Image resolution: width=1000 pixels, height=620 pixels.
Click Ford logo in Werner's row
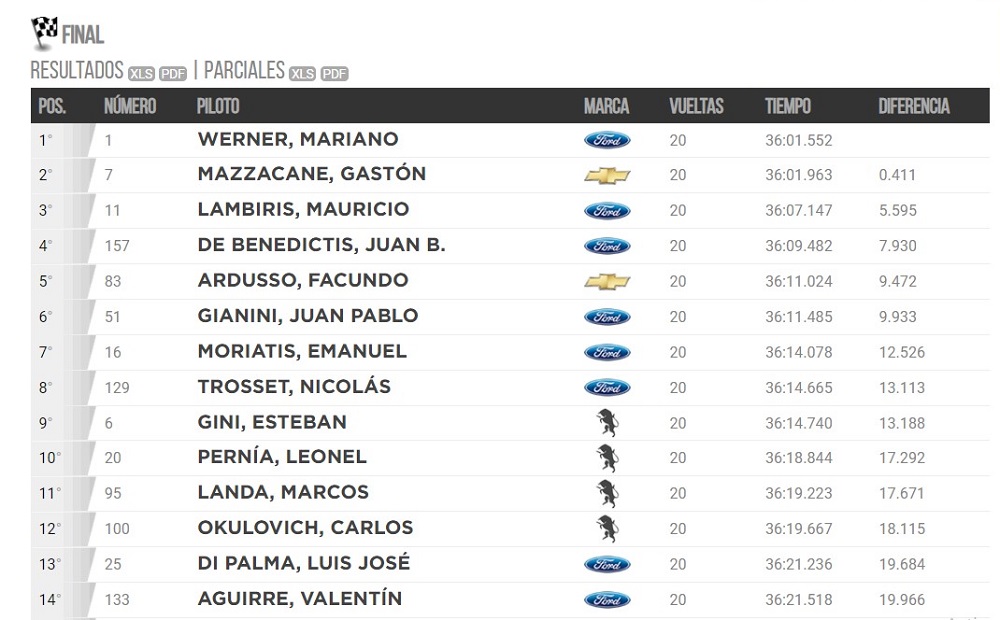[x=607, y=140]
